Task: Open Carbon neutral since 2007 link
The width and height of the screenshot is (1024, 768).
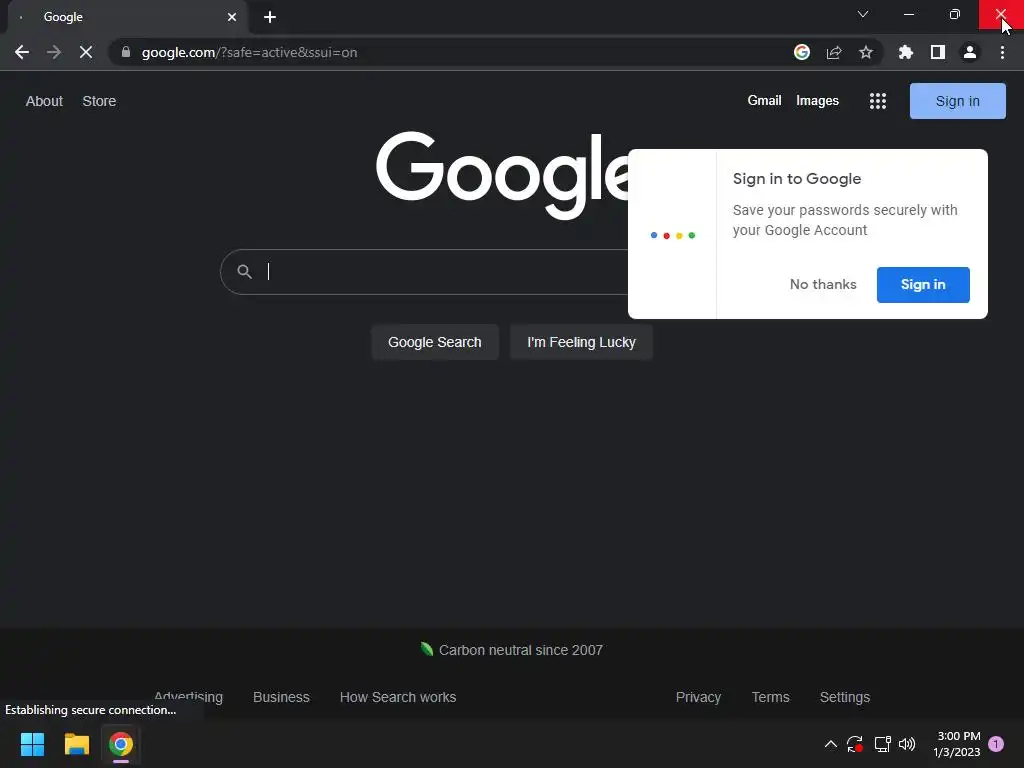Action: (x=520, y=650)
